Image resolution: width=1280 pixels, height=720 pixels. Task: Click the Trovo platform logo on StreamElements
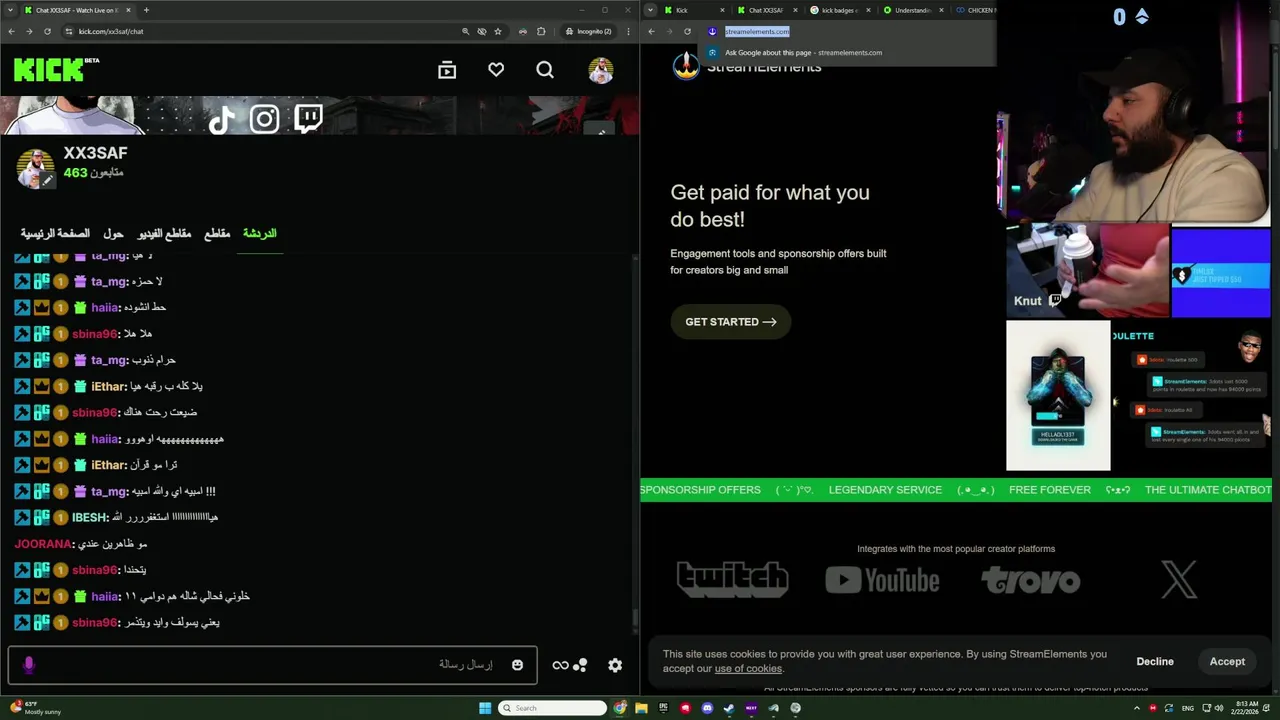tap(1030, 580)
